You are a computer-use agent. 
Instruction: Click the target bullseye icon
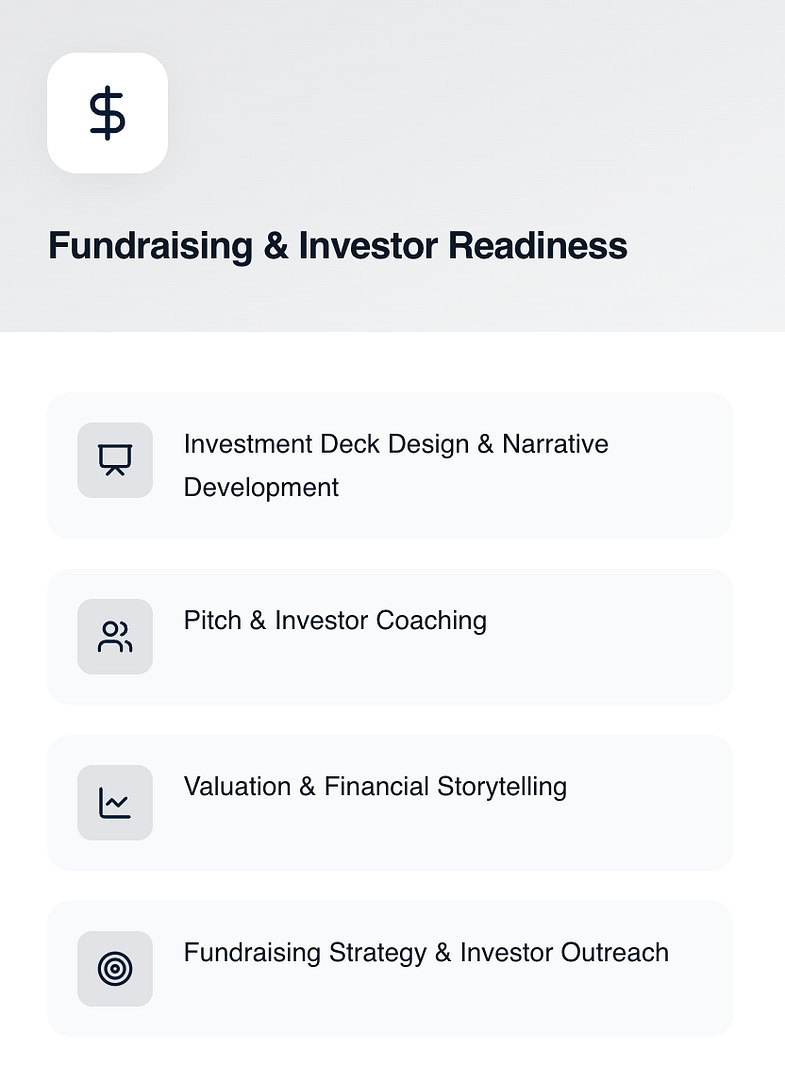[x=115, y=968]
